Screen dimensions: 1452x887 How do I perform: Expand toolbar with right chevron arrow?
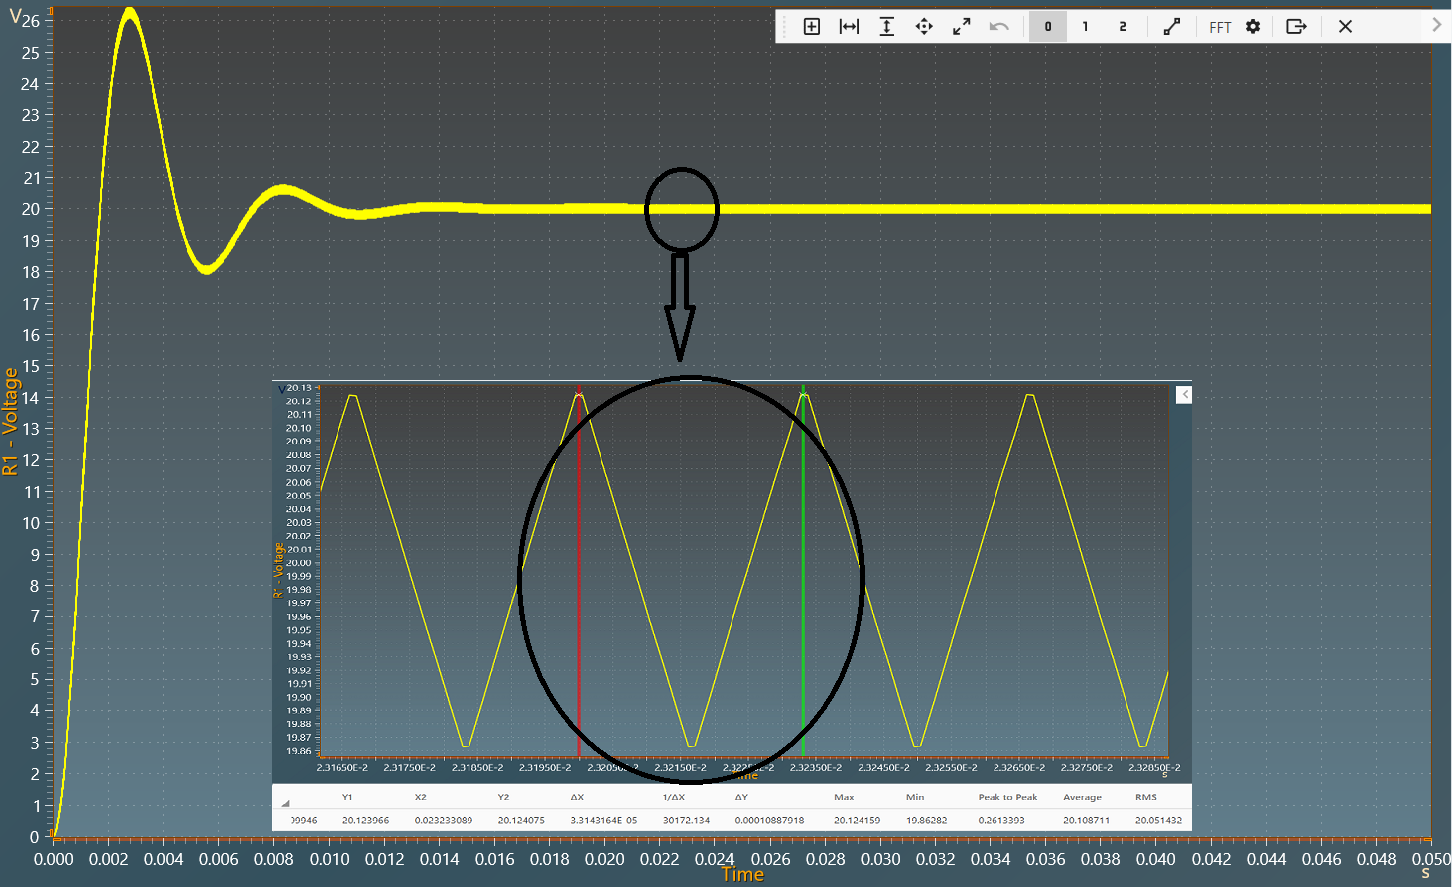(1437, 26)
